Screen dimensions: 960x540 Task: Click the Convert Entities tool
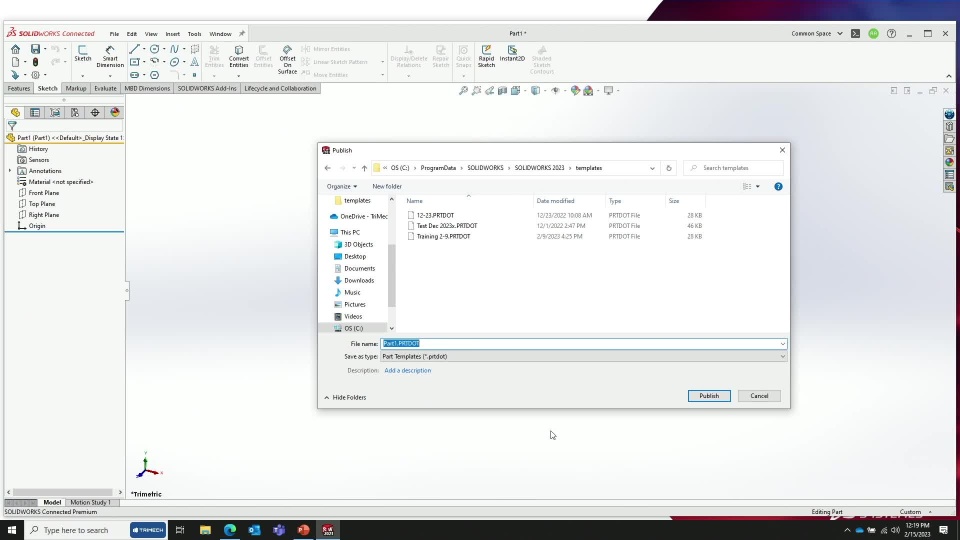coord(239,56)
